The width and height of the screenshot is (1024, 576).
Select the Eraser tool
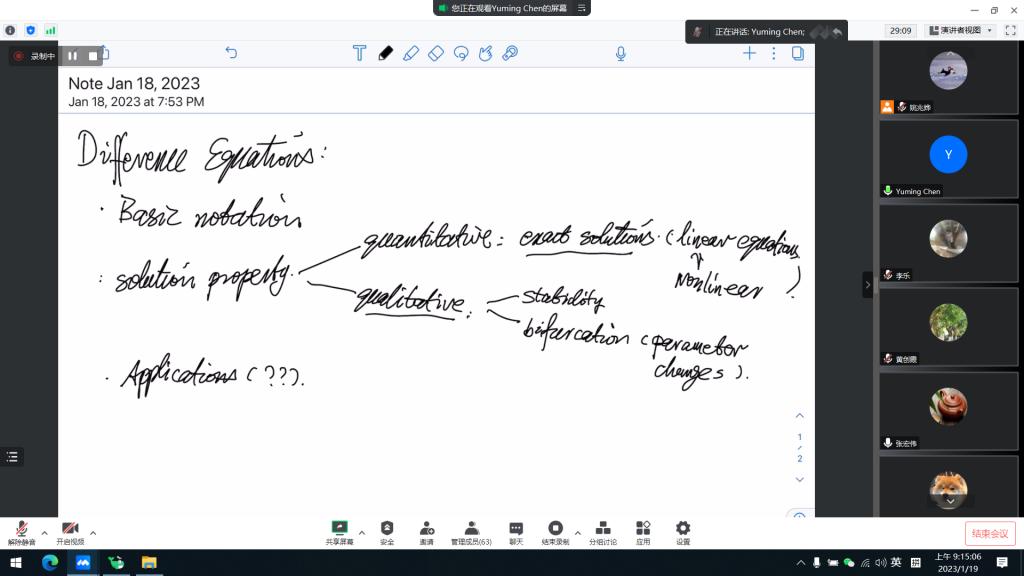tap(436, 53)
